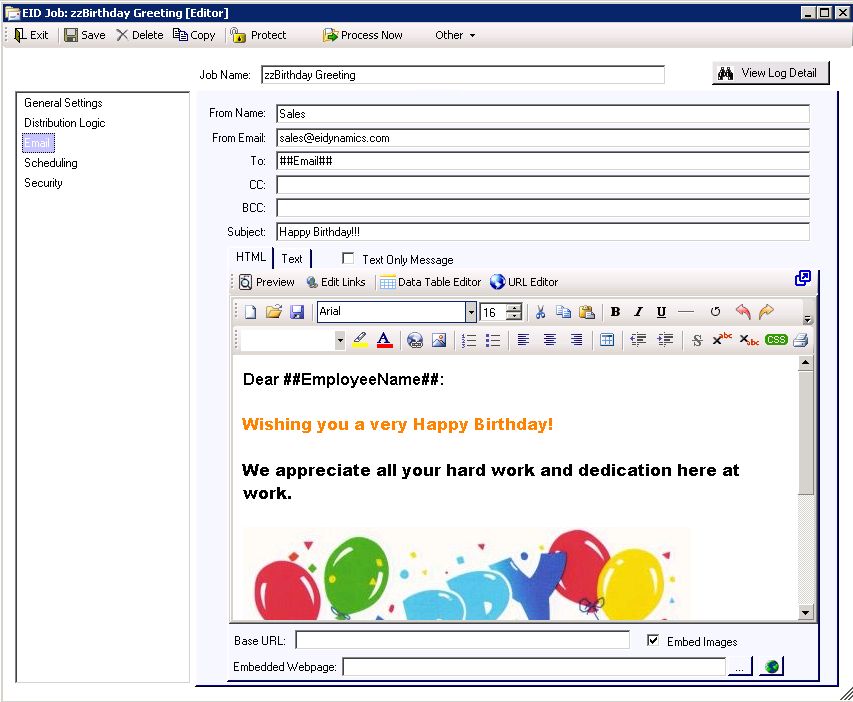853x702 pixels.
Task: Click the Cut scissors icon in editor toolbar
Action: (x=541, y=312)
